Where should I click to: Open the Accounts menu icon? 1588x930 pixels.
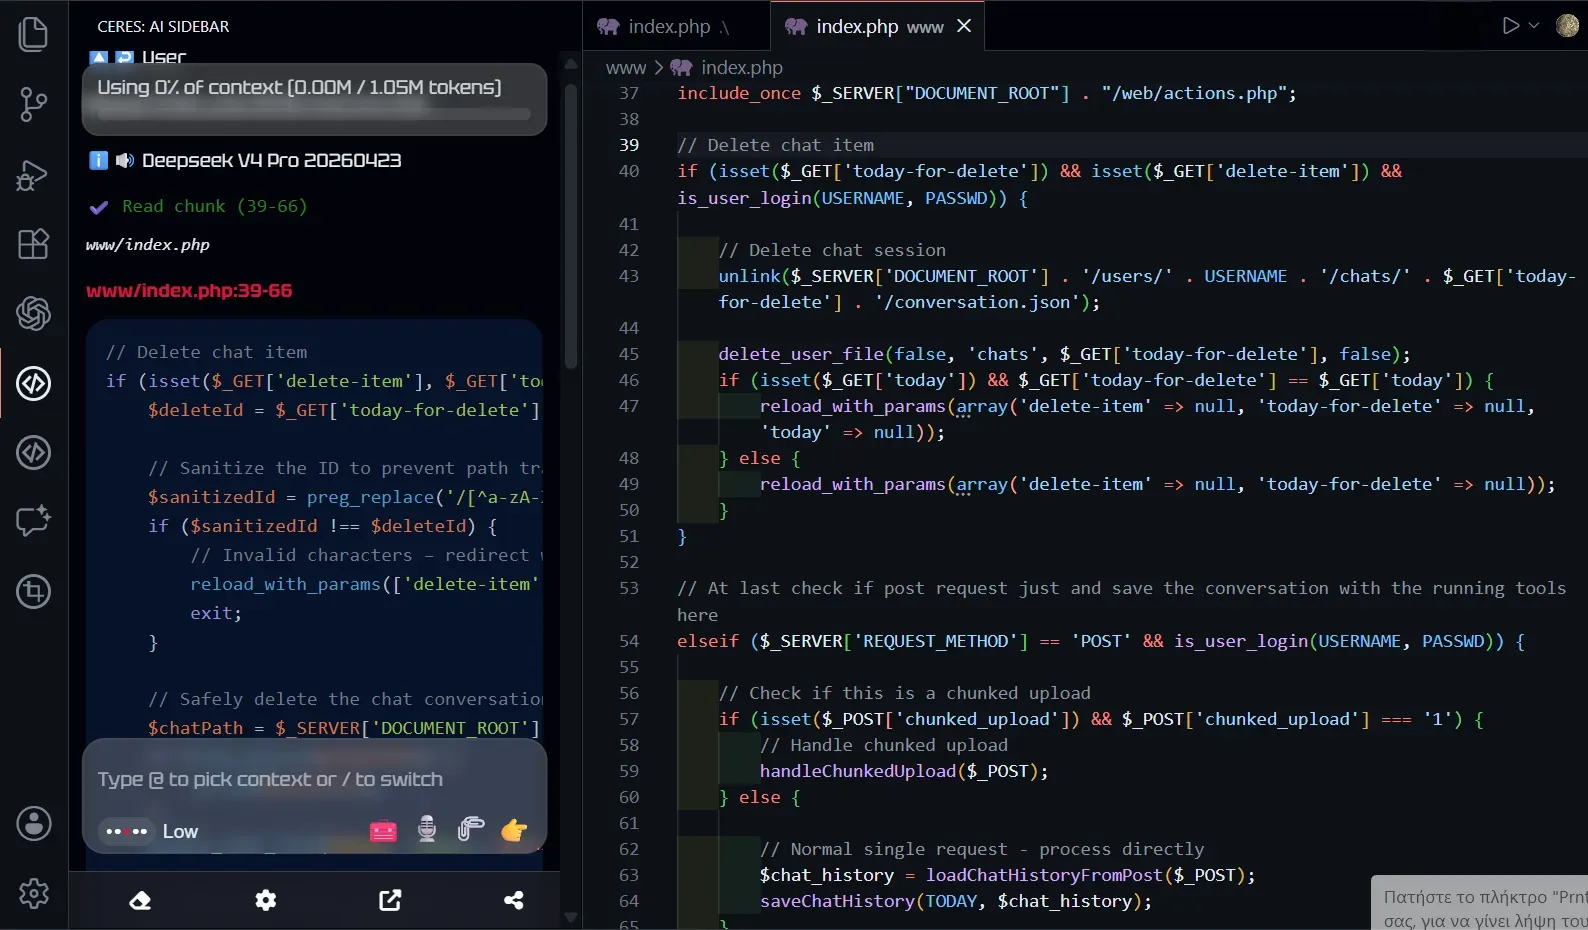pyautogui.click(x=34, y=824)
